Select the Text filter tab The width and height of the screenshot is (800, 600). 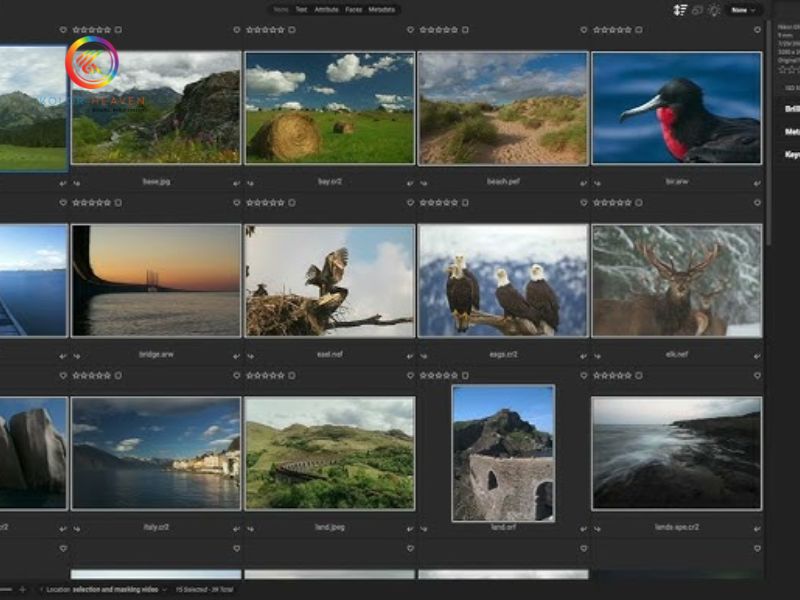[x=302, y=10]
